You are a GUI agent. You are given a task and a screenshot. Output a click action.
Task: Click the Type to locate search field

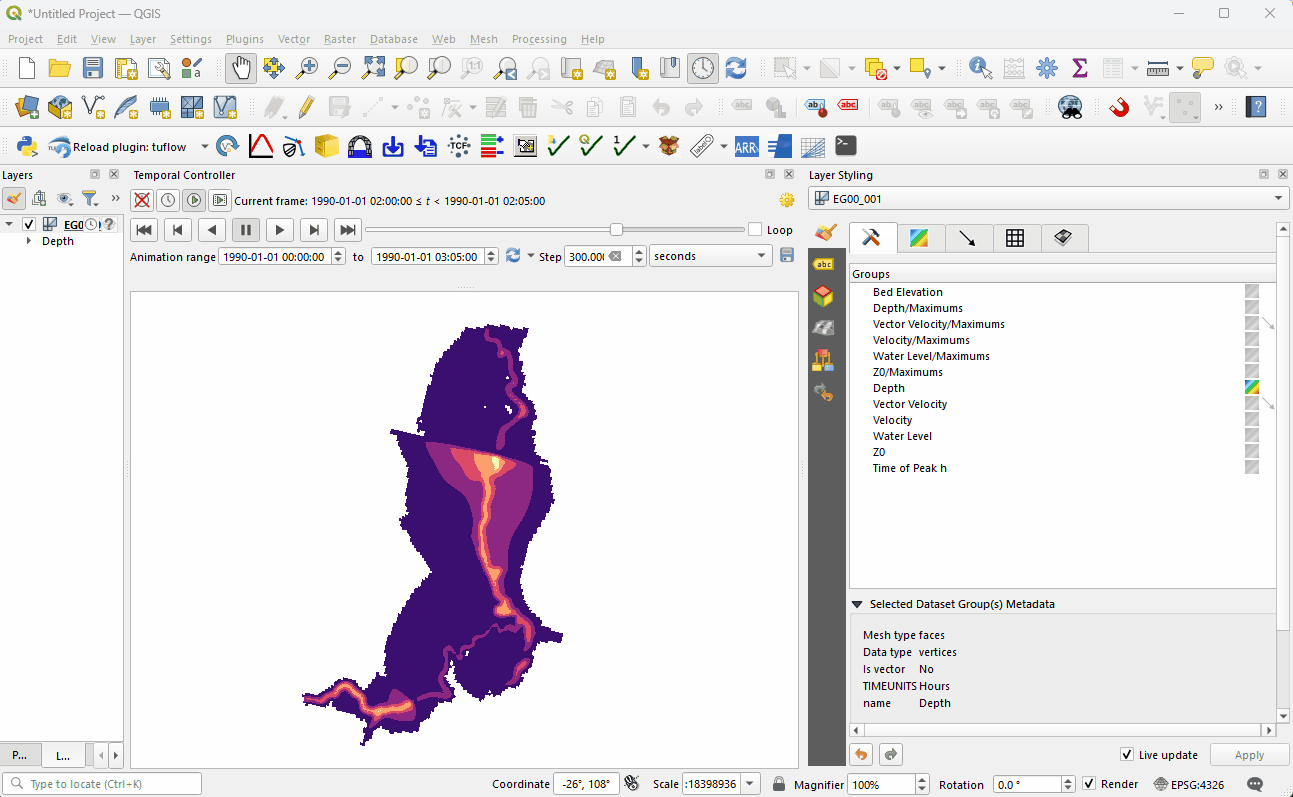[x=102, y=784]
